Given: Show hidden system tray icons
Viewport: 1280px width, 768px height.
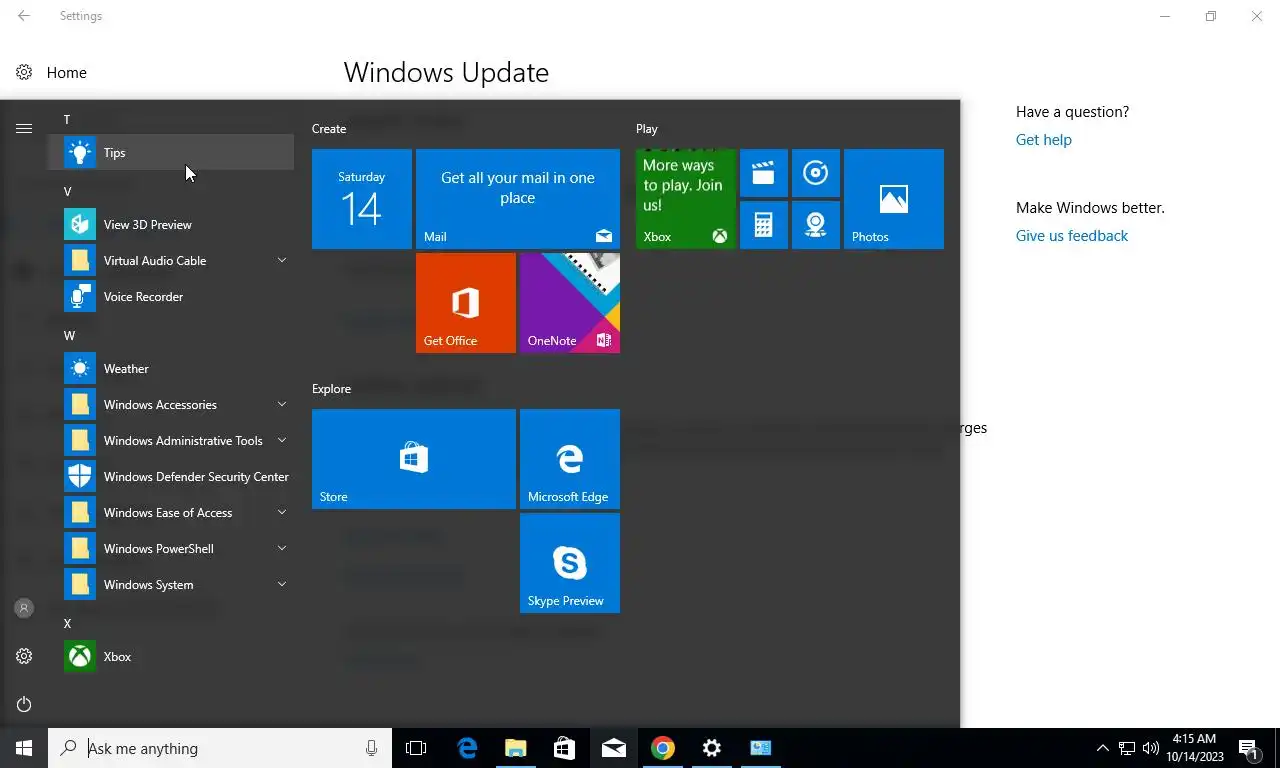Looking at the screenshot, I should pos(1103,748).
